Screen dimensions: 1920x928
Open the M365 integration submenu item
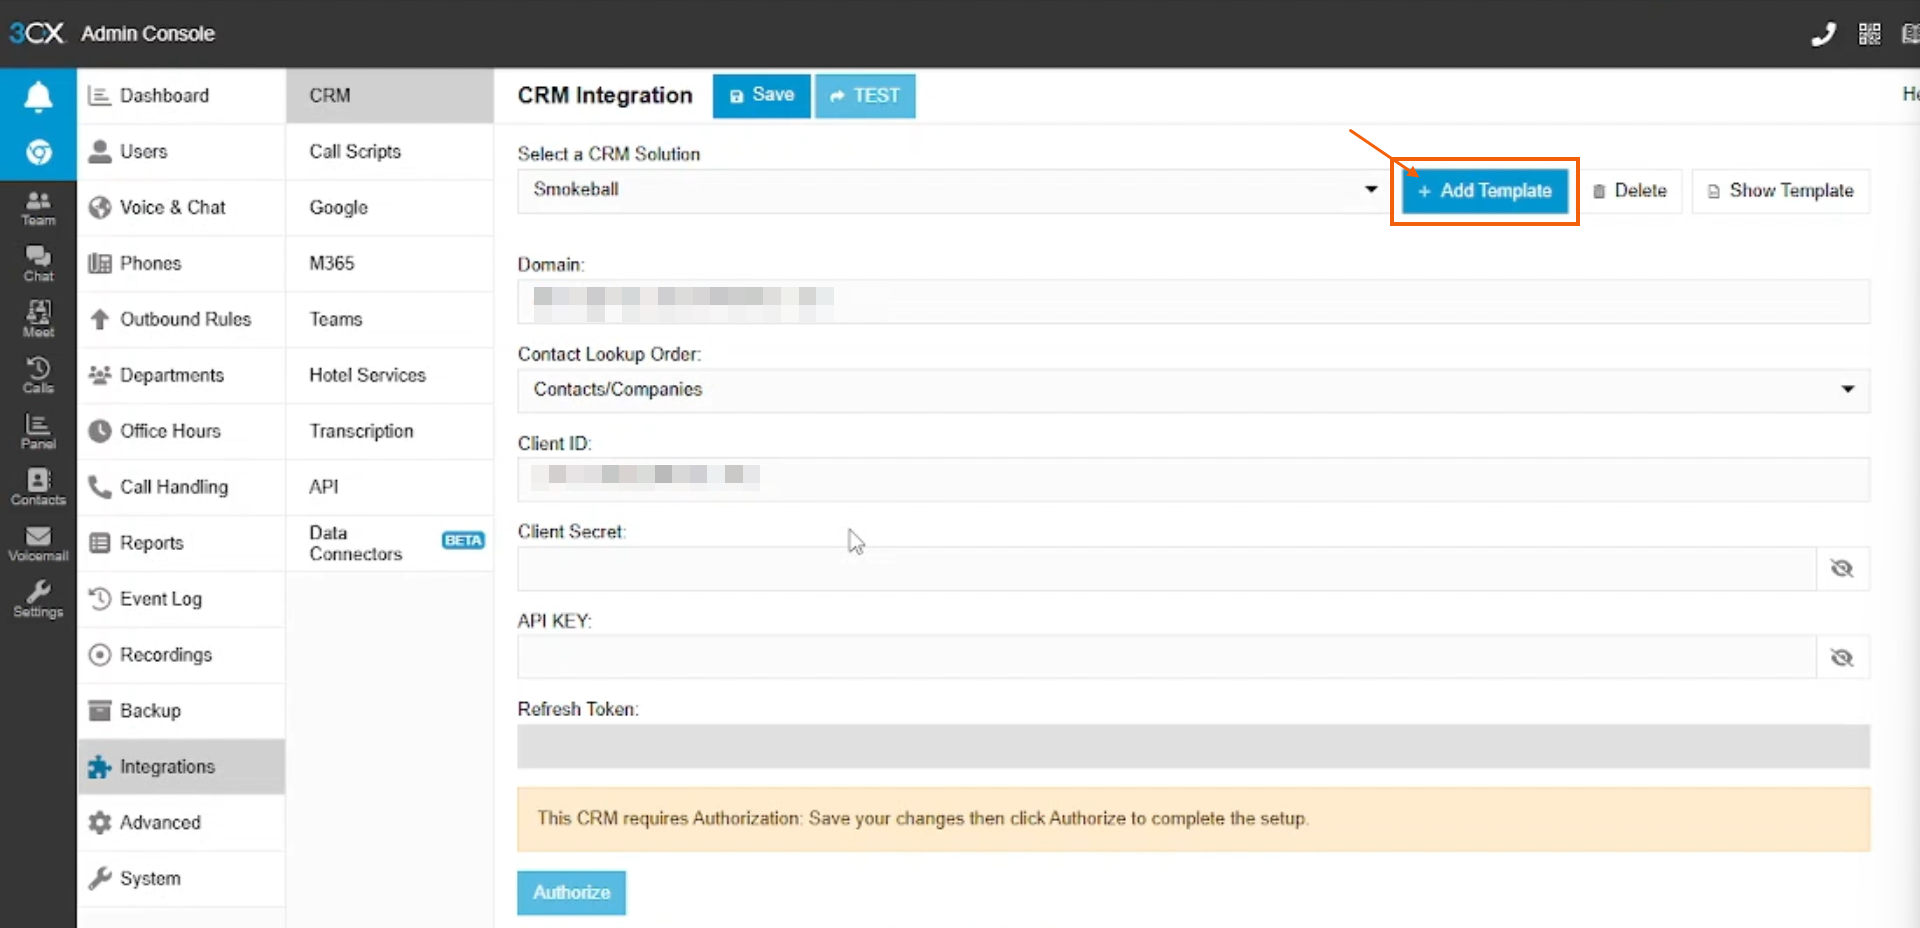click(x=390, y=264)
